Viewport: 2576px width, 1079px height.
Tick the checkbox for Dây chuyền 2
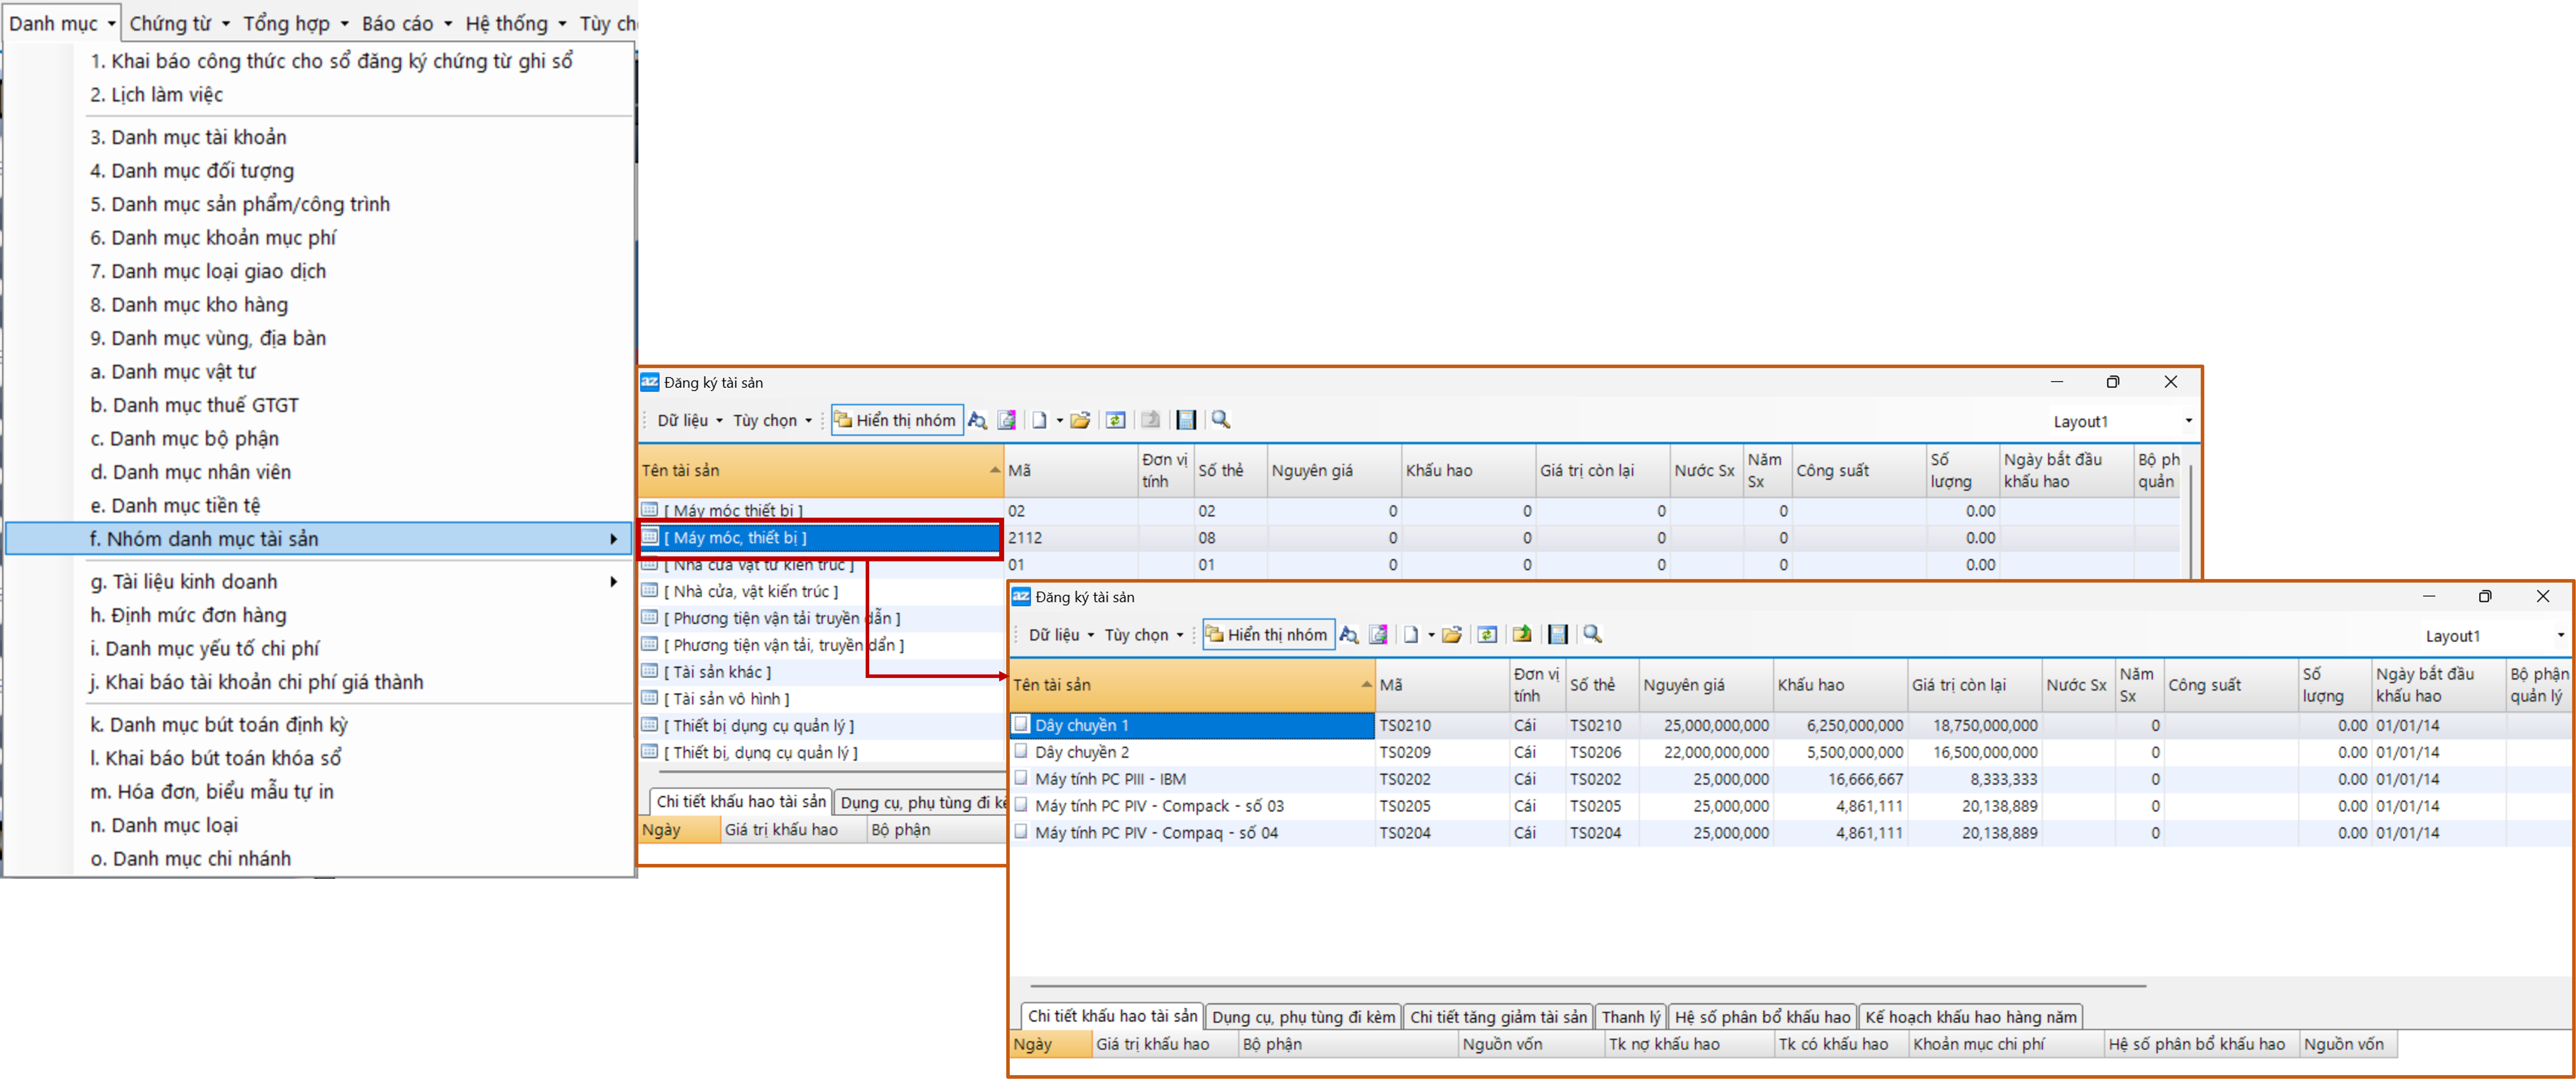click(1021, 751)
